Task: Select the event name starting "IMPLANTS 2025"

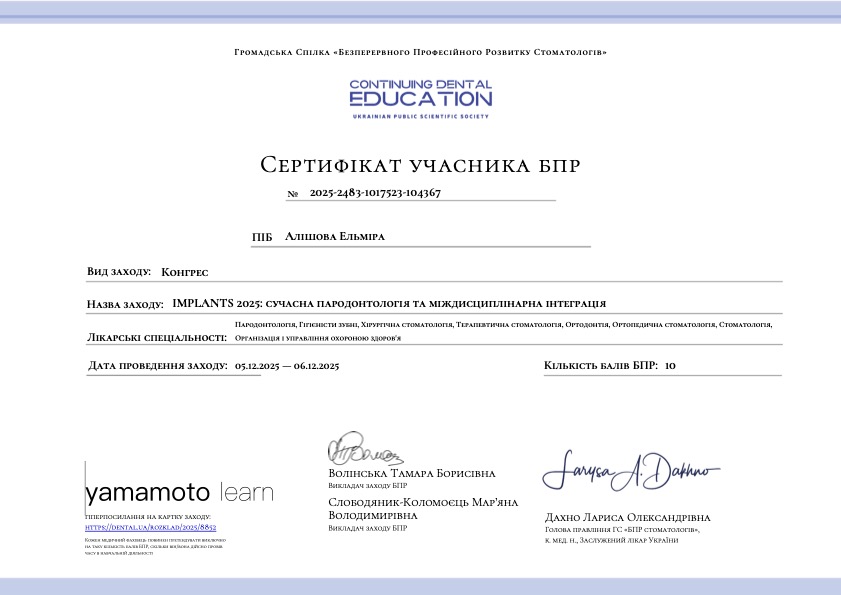Action: click(389, 304)
